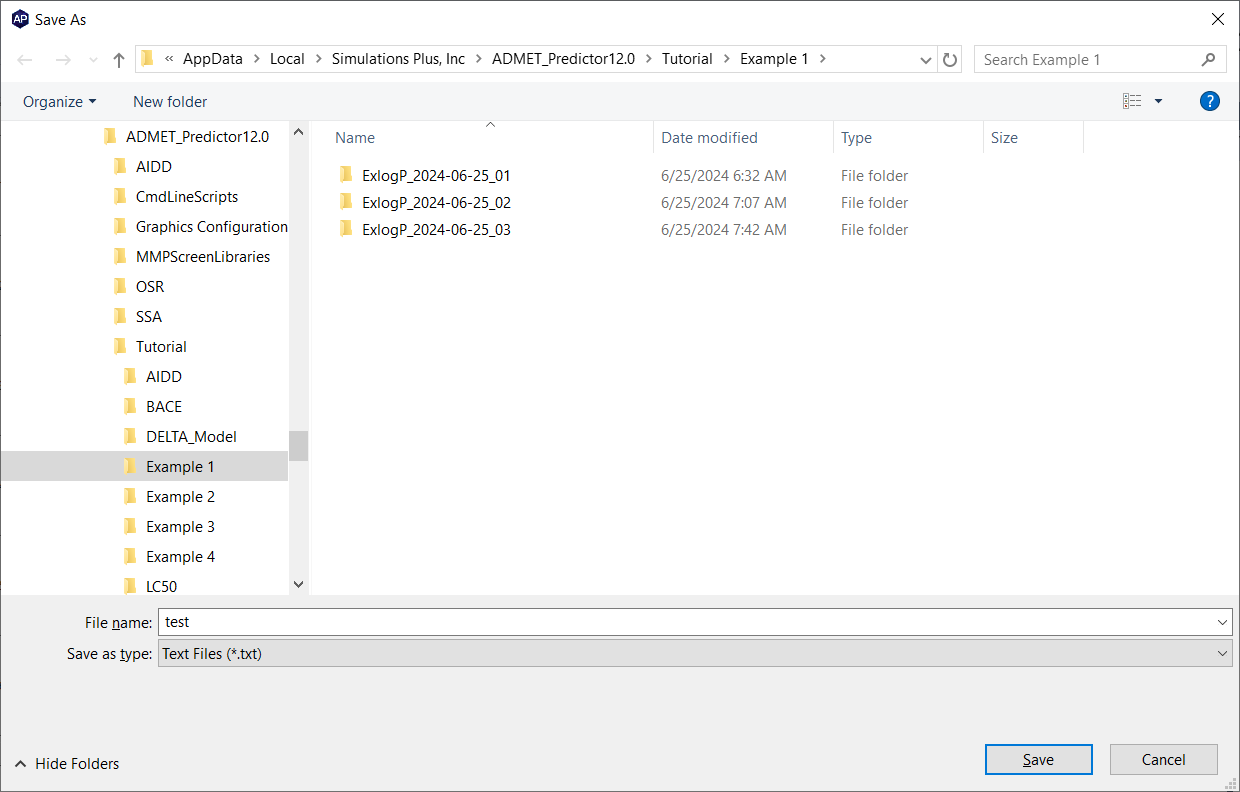The image size is (1240, 792).
Task: Select the SSA folder icon in tree
Action: pyautogui.click(x=120, y=316)
